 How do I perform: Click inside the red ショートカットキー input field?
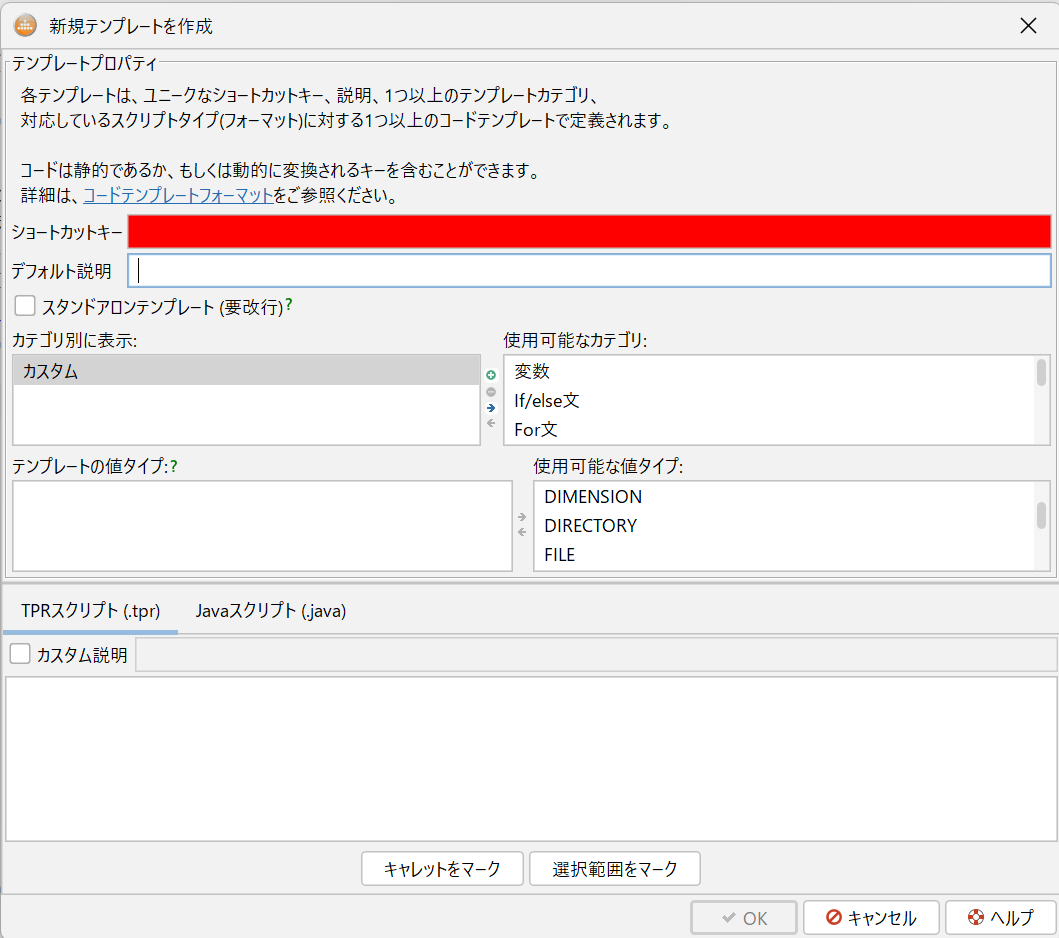click(x=590, y=231)
